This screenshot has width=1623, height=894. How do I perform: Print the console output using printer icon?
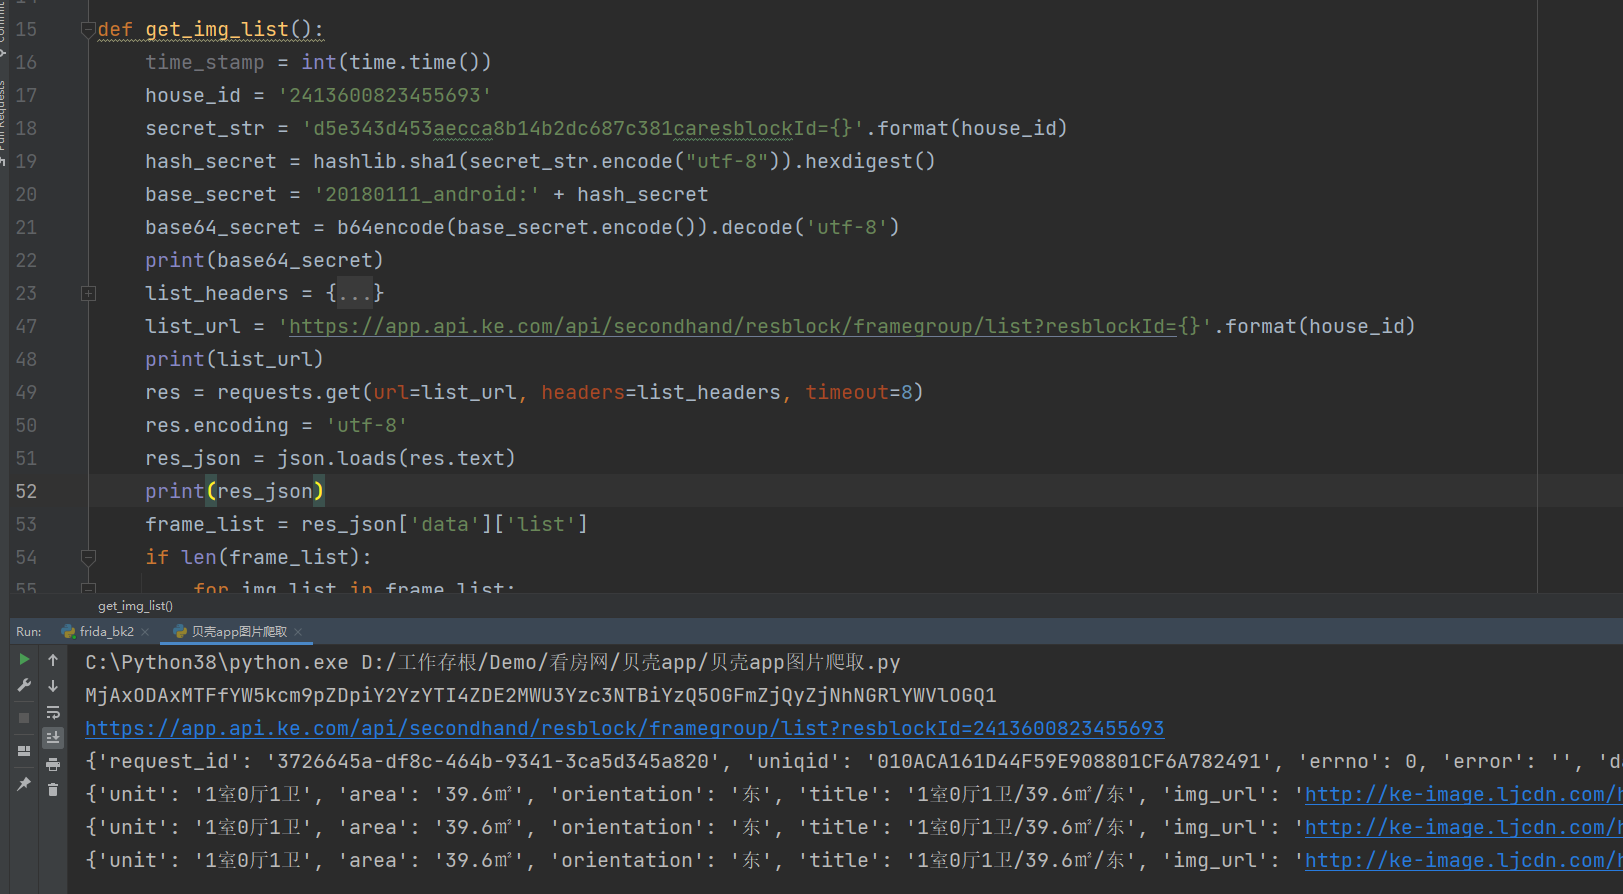point(53,764)
